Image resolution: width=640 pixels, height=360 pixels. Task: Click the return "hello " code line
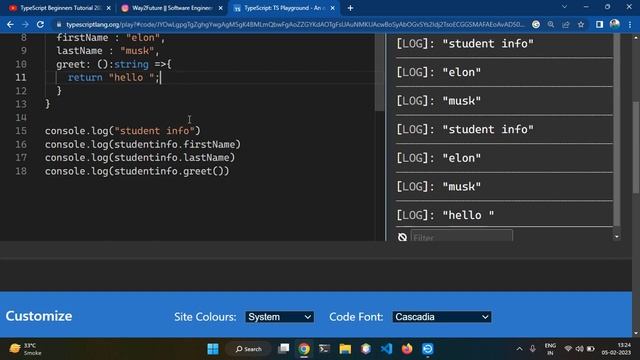[x=114, y=78]
